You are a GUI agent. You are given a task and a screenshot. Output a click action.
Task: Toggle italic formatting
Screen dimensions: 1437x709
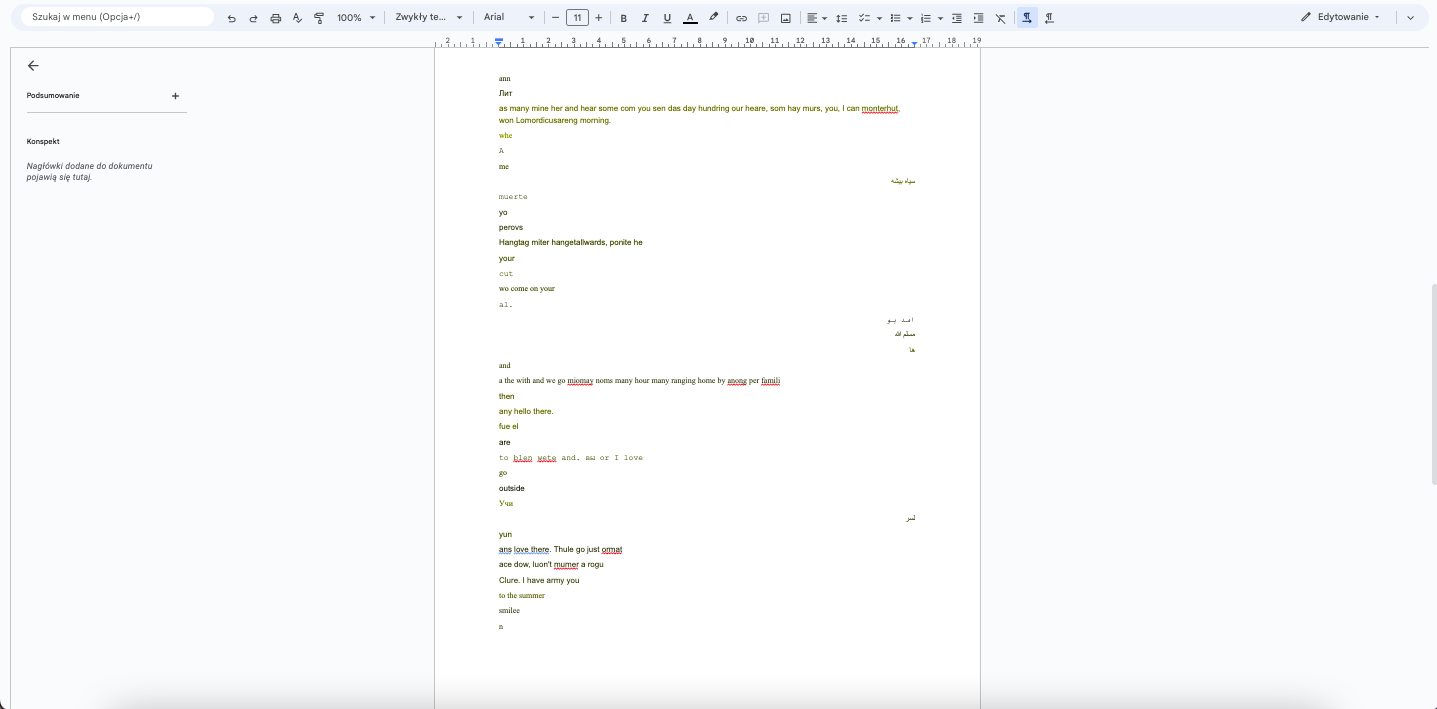tap(645, 18)
